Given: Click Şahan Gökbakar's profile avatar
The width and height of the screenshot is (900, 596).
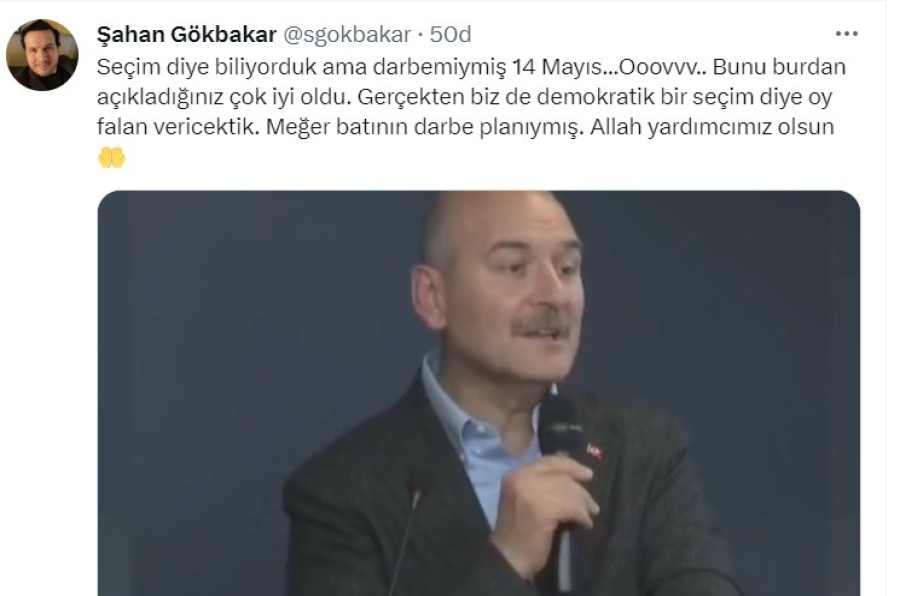Looking at the screenshot, I should 42,55.
